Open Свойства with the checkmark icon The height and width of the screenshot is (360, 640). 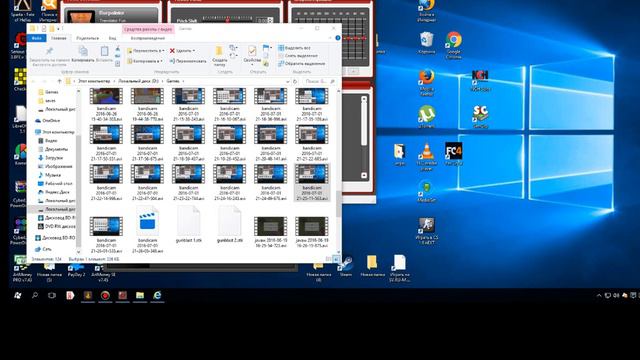tap(252, 51)
